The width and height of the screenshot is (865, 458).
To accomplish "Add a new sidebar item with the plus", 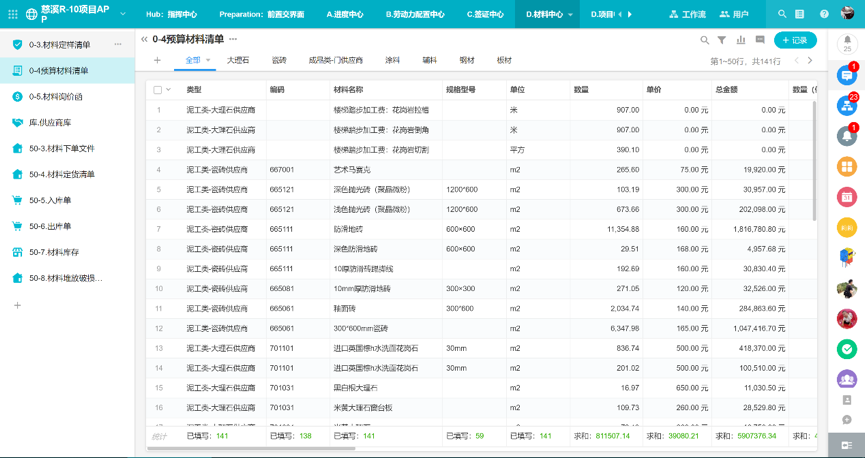I will (x=18, y=305).
